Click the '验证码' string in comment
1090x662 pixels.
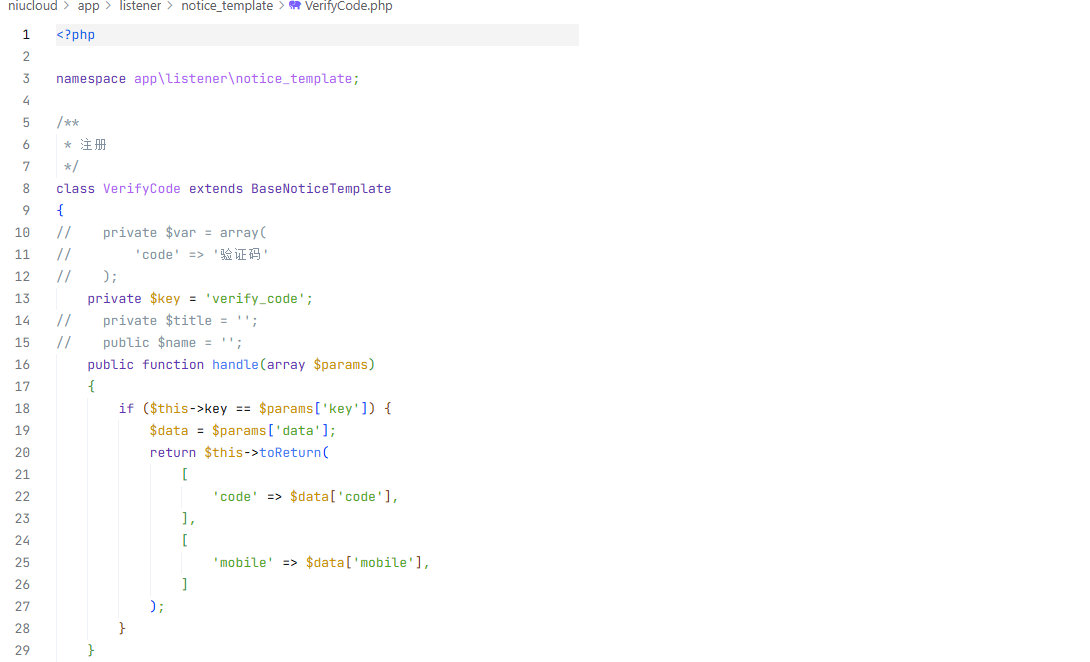[x=240, y=255]
